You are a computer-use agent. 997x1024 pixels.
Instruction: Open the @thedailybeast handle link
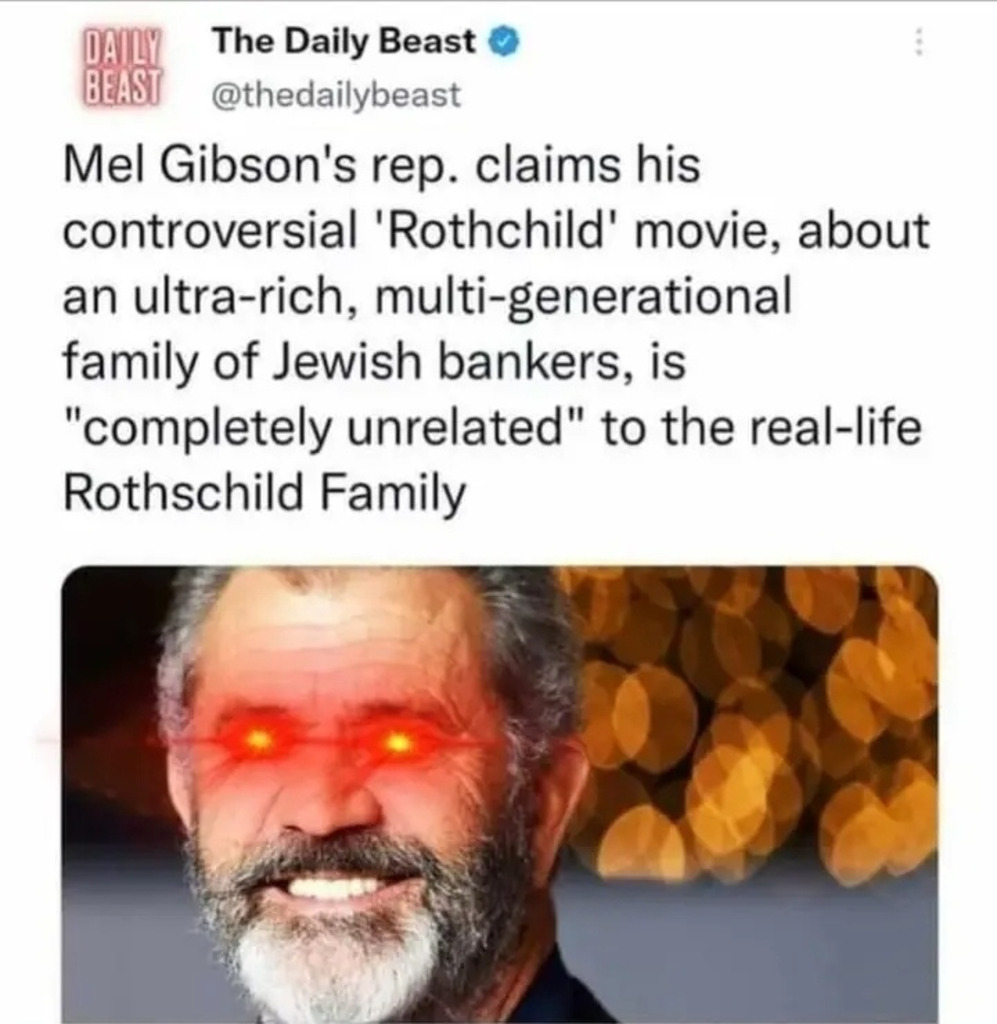[337, 95]
